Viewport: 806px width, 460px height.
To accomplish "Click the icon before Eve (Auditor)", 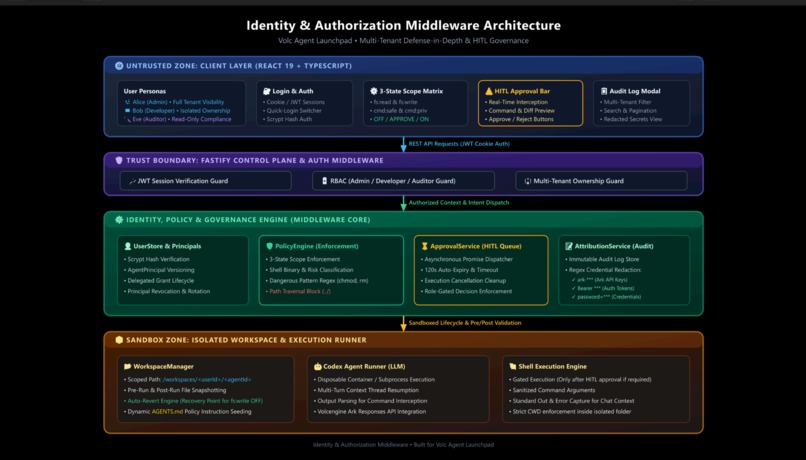I will (127, 119).
